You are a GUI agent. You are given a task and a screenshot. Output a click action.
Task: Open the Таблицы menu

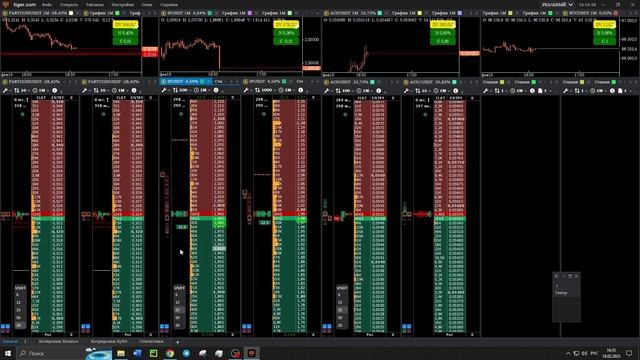(95, 4)
